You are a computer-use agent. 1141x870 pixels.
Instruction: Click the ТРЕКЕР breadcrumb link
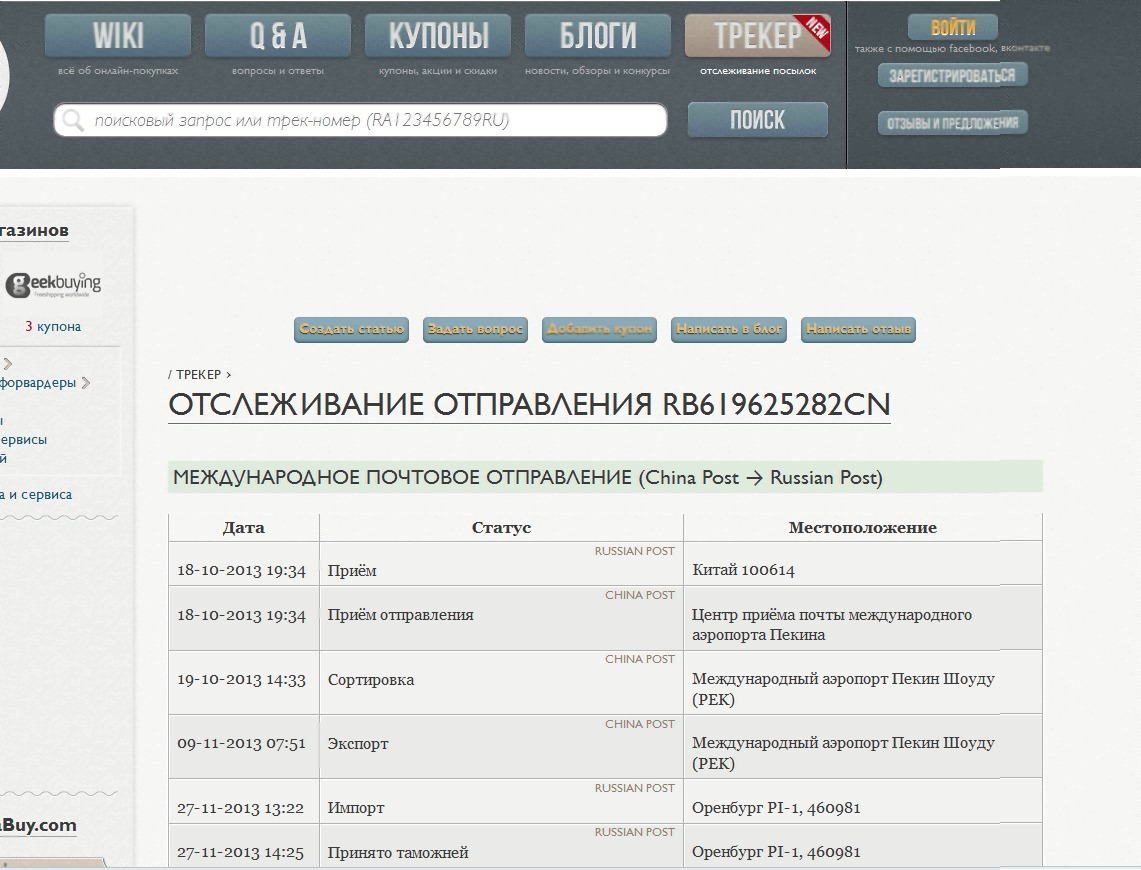coord(198,375)
